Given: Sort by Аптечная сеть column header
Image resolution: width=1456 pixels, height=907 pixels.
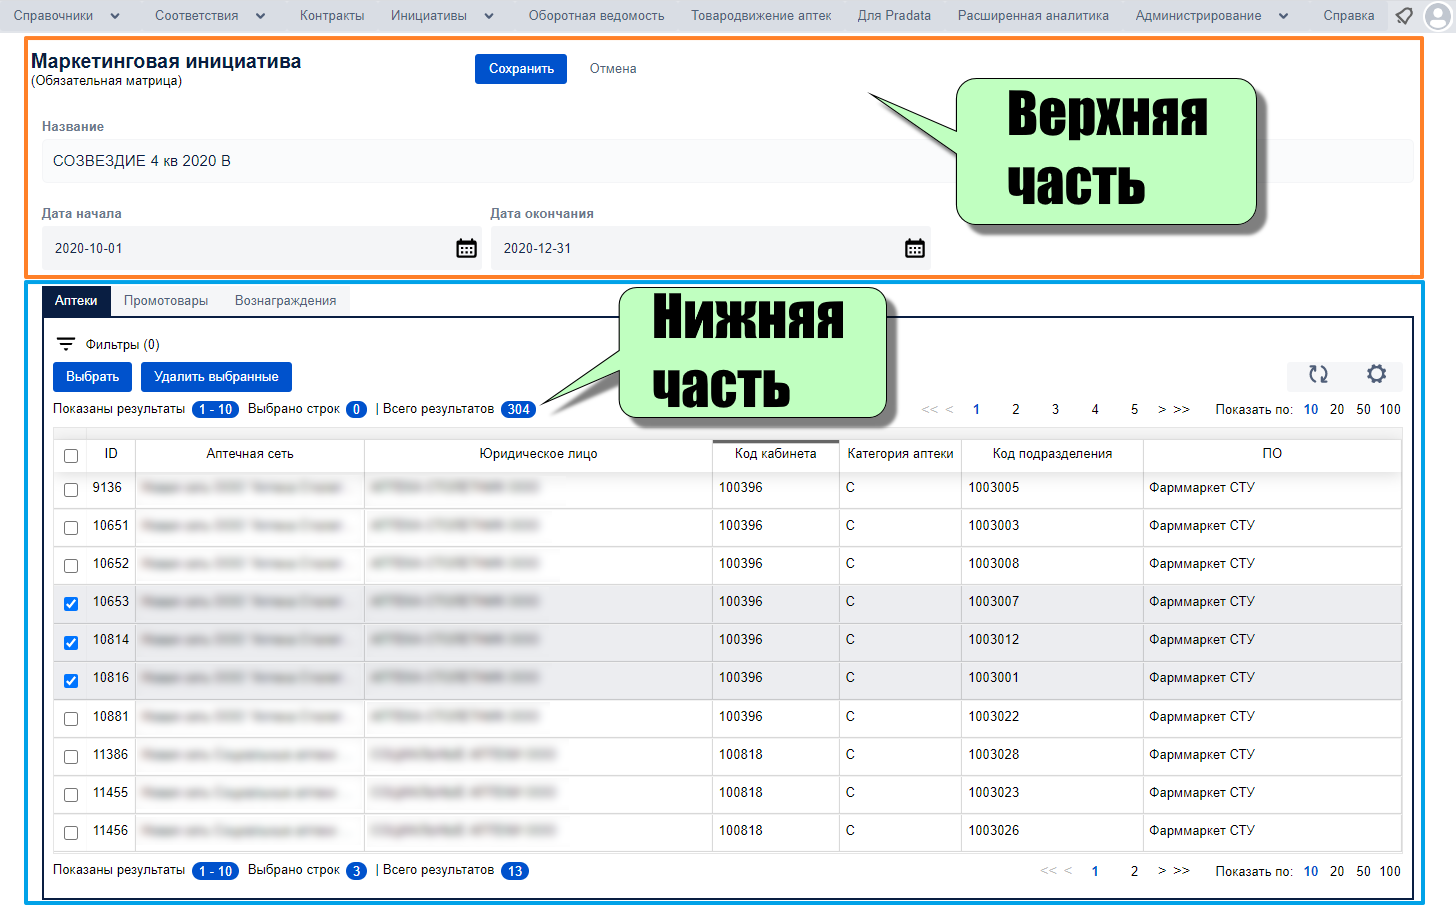Looking at the screenshot, I should point(250,454).
